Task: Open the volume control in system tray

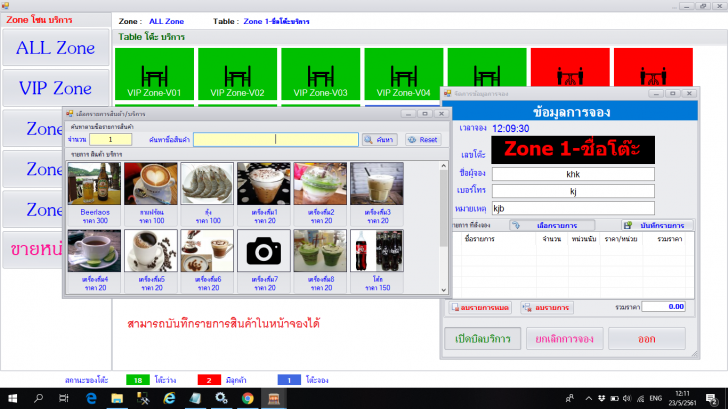Action: pos(627,398)
